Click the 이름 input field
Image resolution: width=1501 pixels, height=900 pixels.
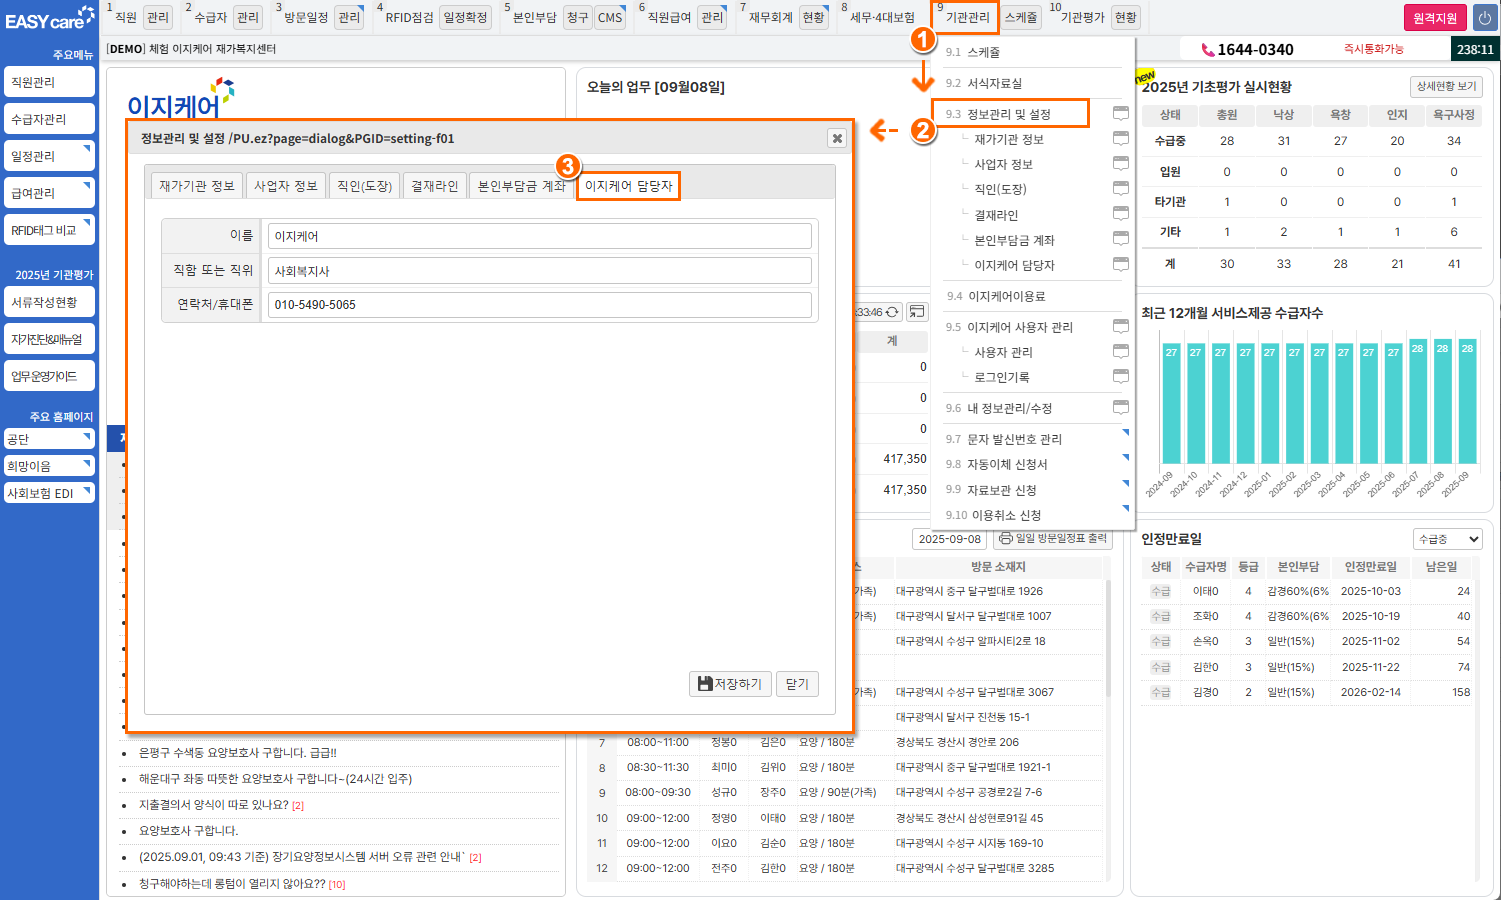[540, 236]
